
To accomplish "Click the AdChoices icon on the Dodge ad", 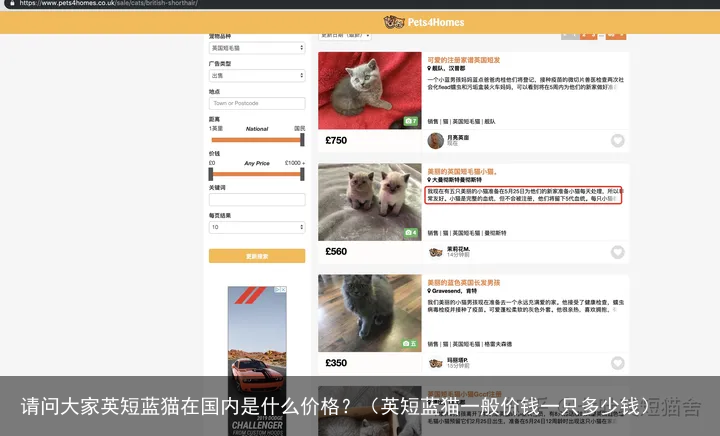I will click(x=278, y=290).
